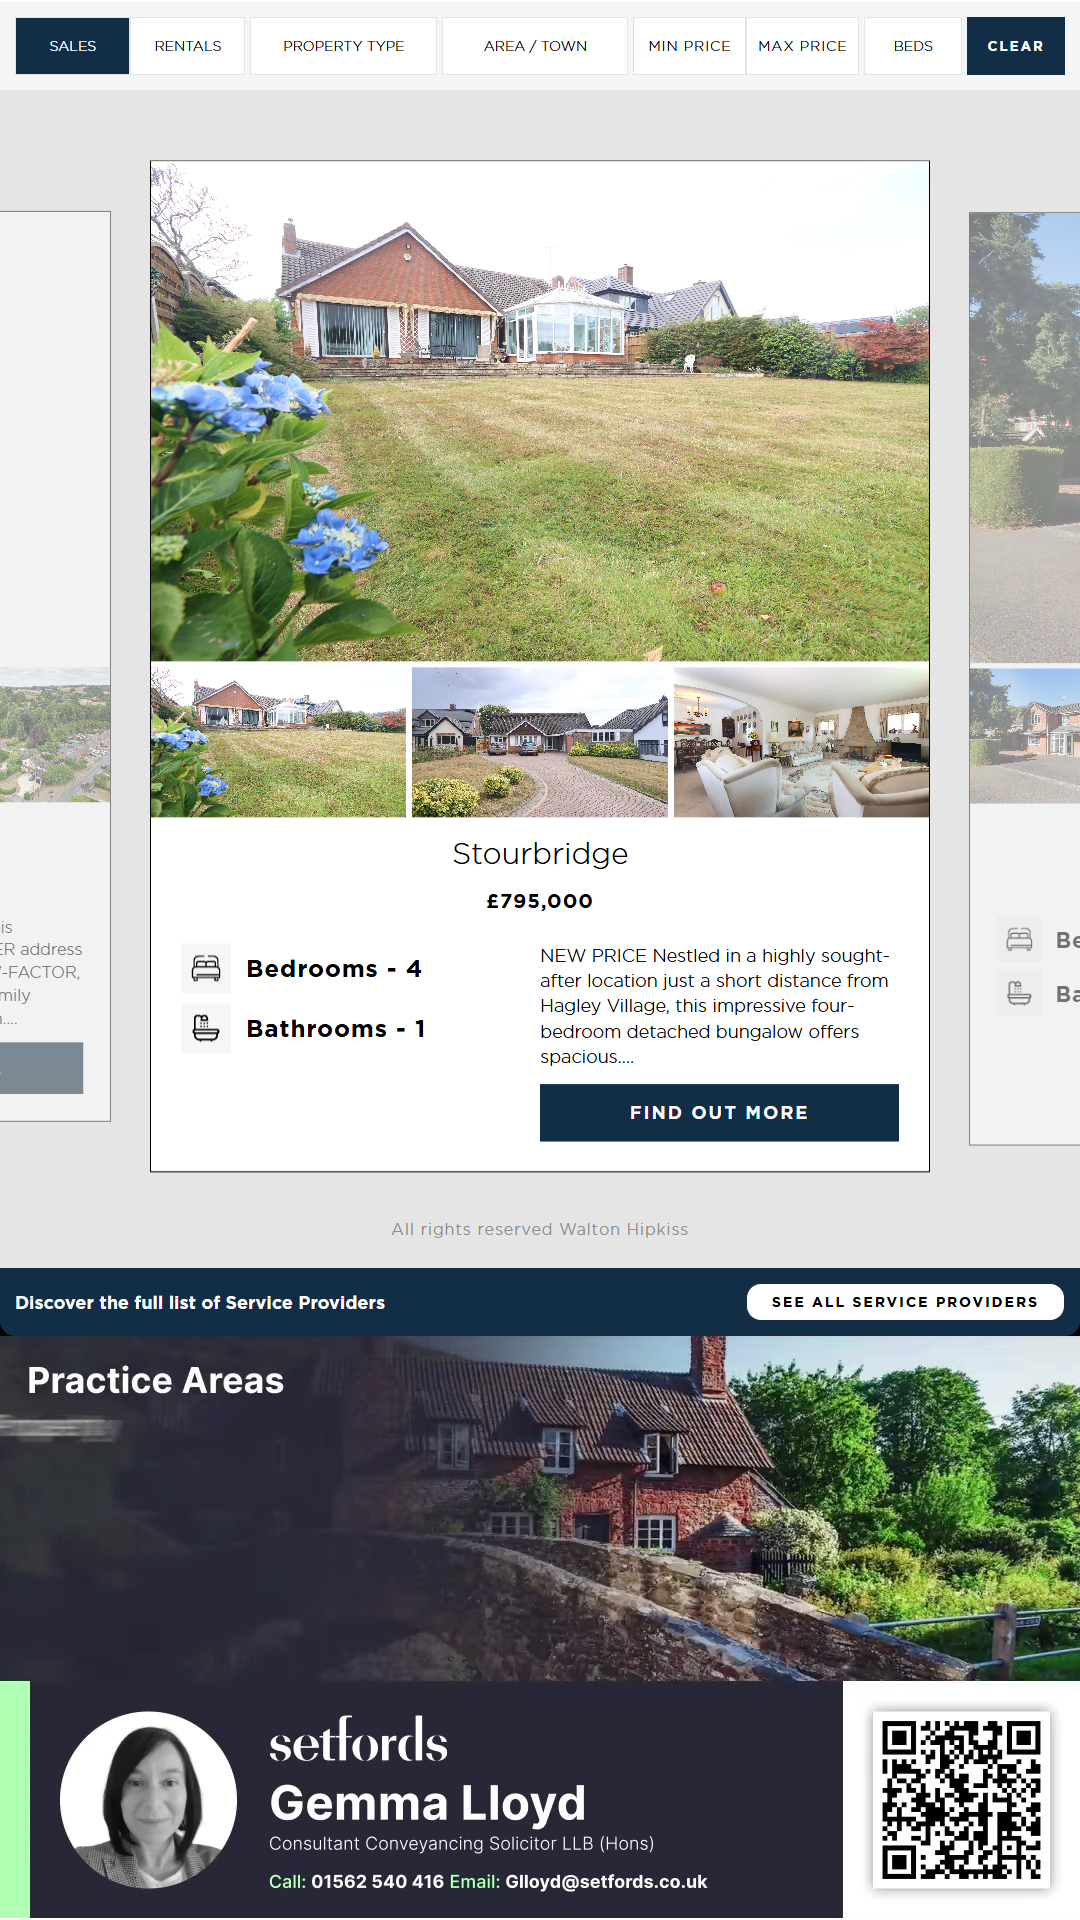The height and width of the screenshot is (1920, 1080).
Task: Open the Beds filter
Action: pos(913,46)
